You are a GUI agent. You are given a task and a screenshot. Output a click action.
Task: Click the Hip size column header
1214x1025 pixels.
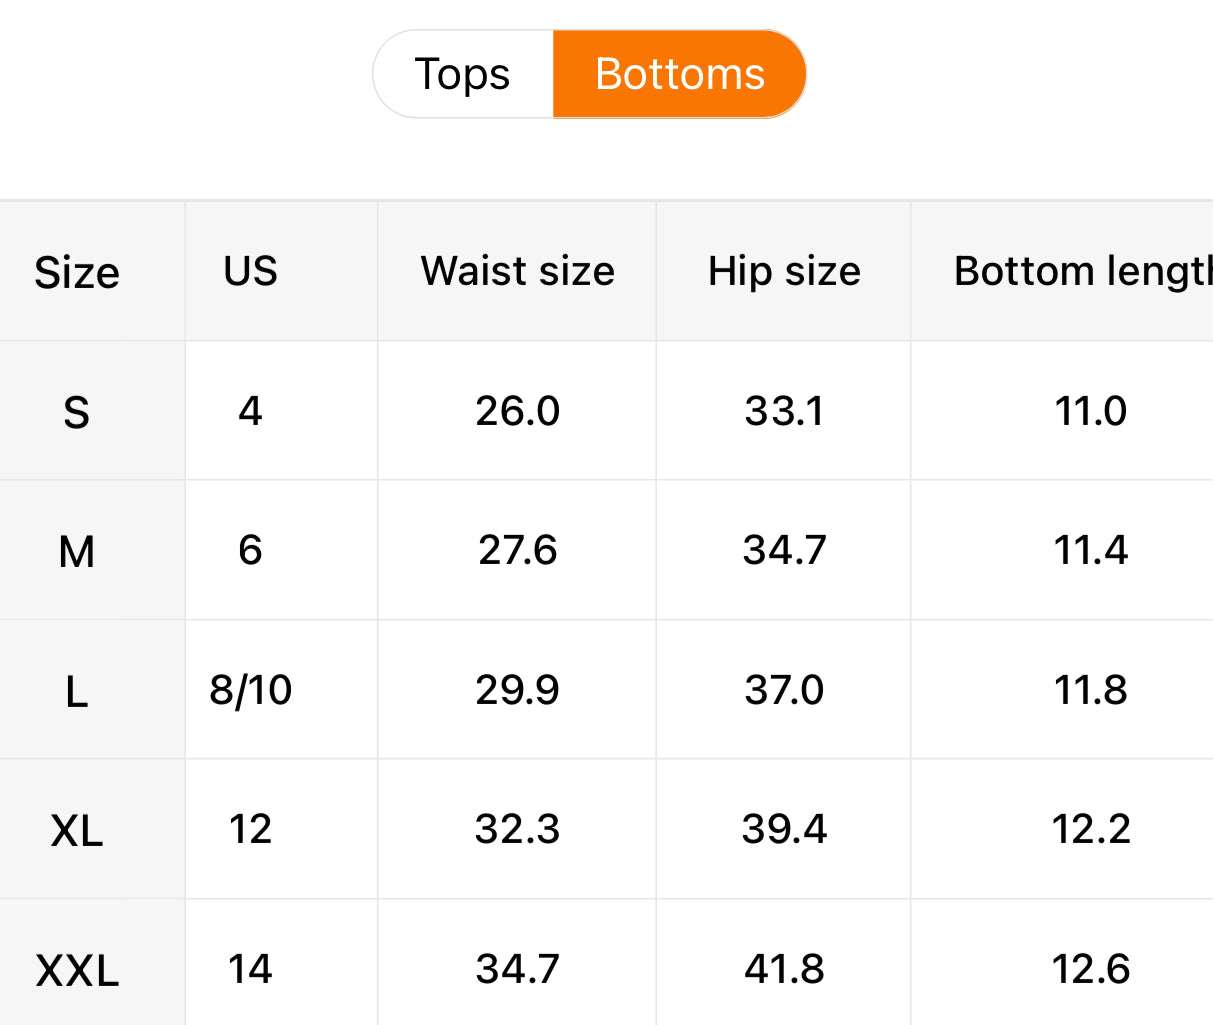784,271
